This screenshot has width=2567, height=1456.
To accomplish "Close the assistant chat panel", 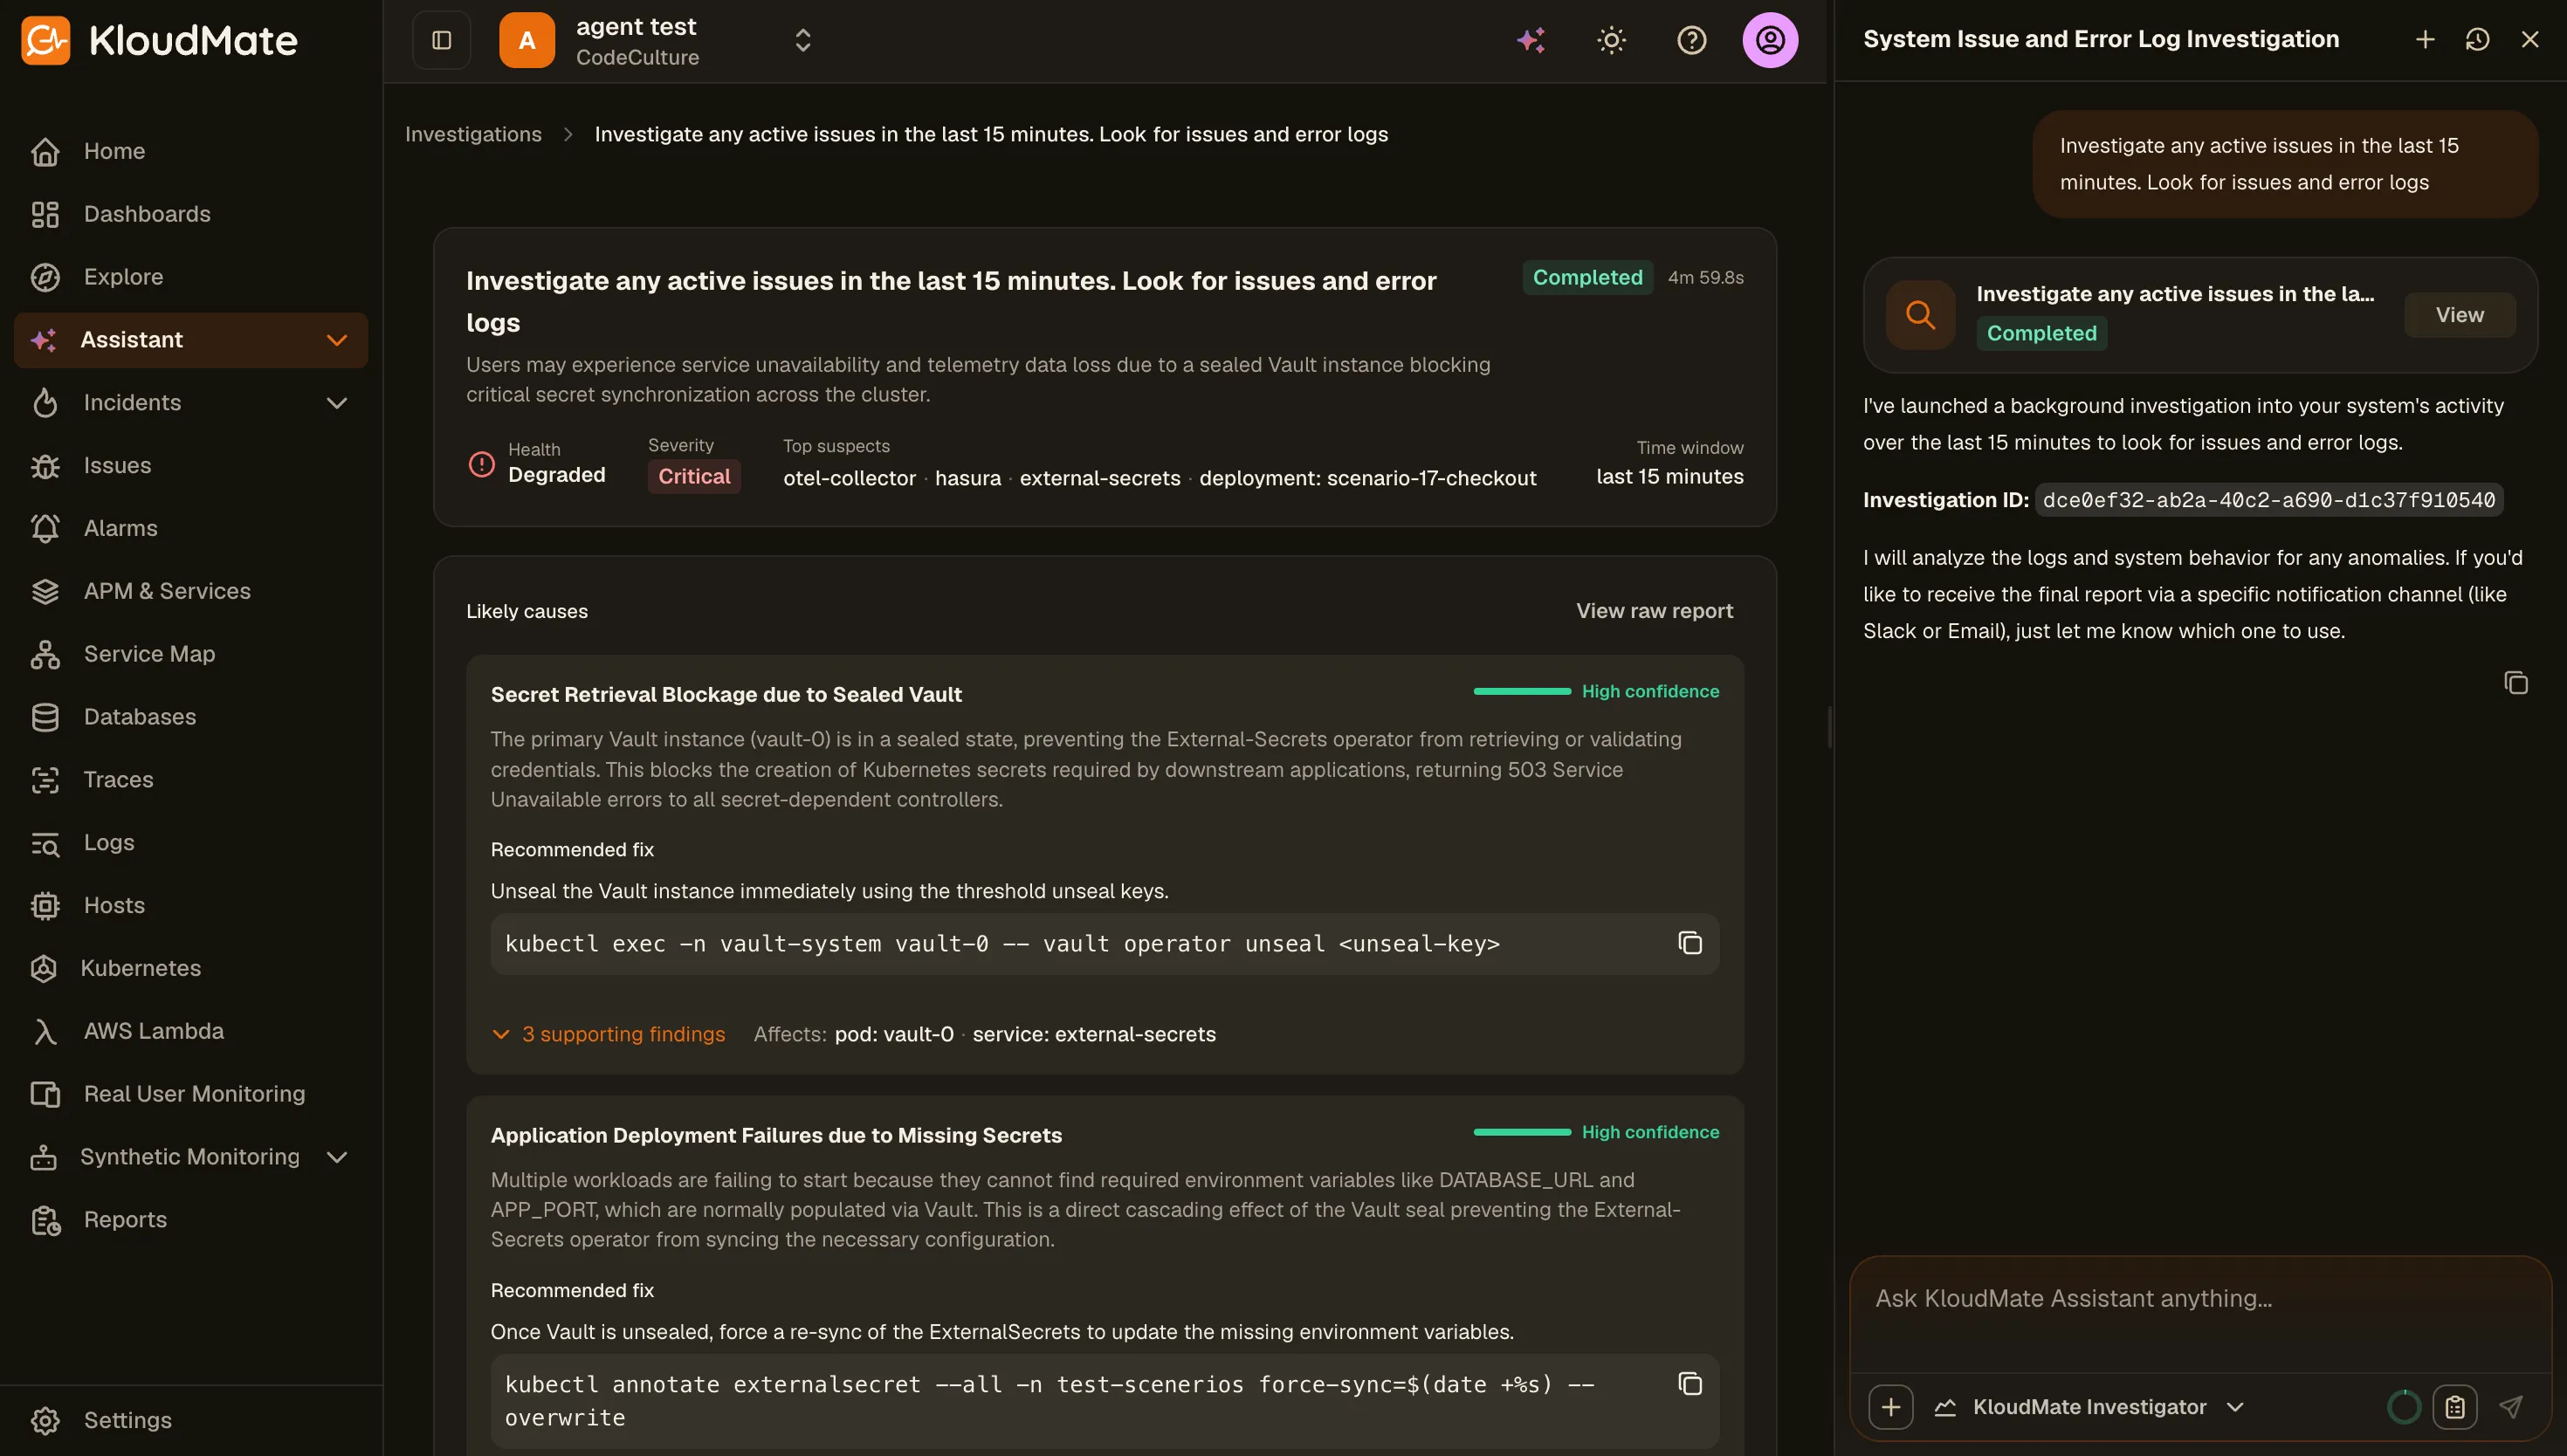I will click(x=2529, y=39).
